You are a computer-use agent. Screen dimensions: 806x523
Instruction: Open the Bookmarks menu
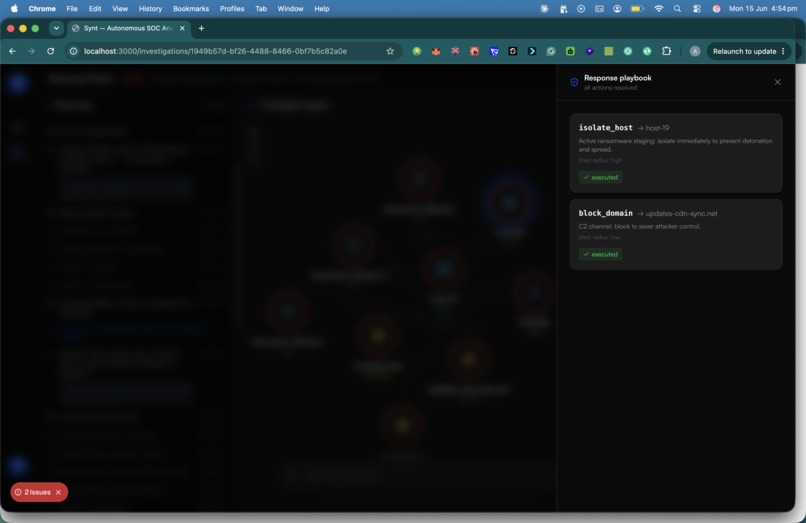coord(191,9)
